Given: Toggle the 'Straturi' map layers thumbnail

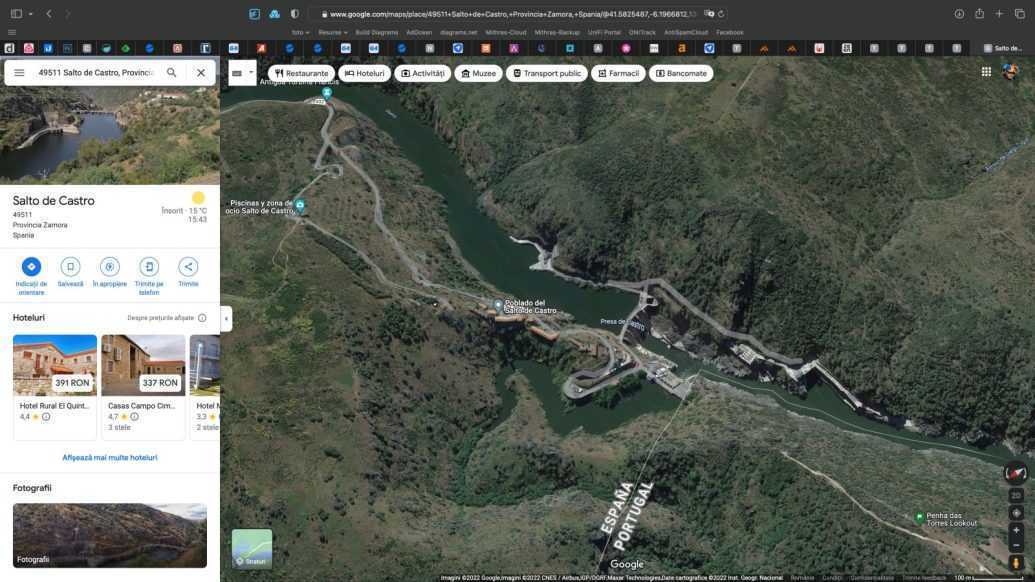Looking at the screenshot, I should tap(252, 549).
